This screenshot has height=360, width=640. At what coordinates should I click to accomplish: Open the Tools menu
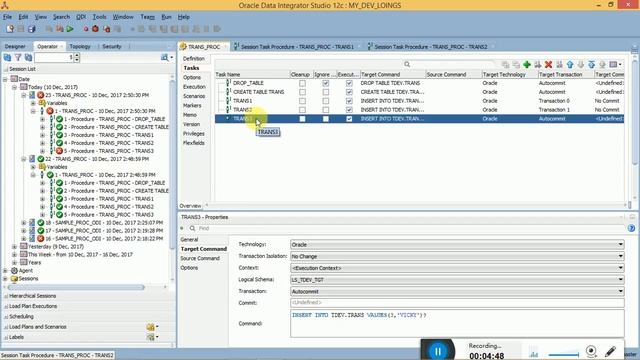point(99,17)
